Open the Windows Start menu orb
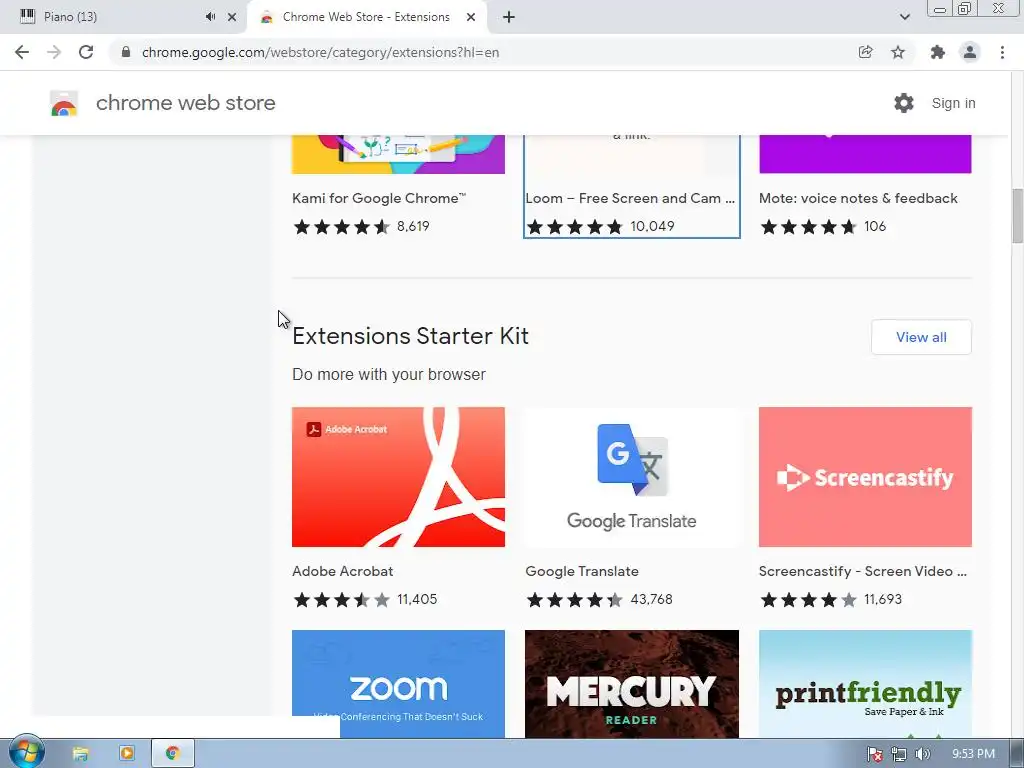Image resolution: width=1024 pixels, height=768 pixels. (x=26, y=753)
